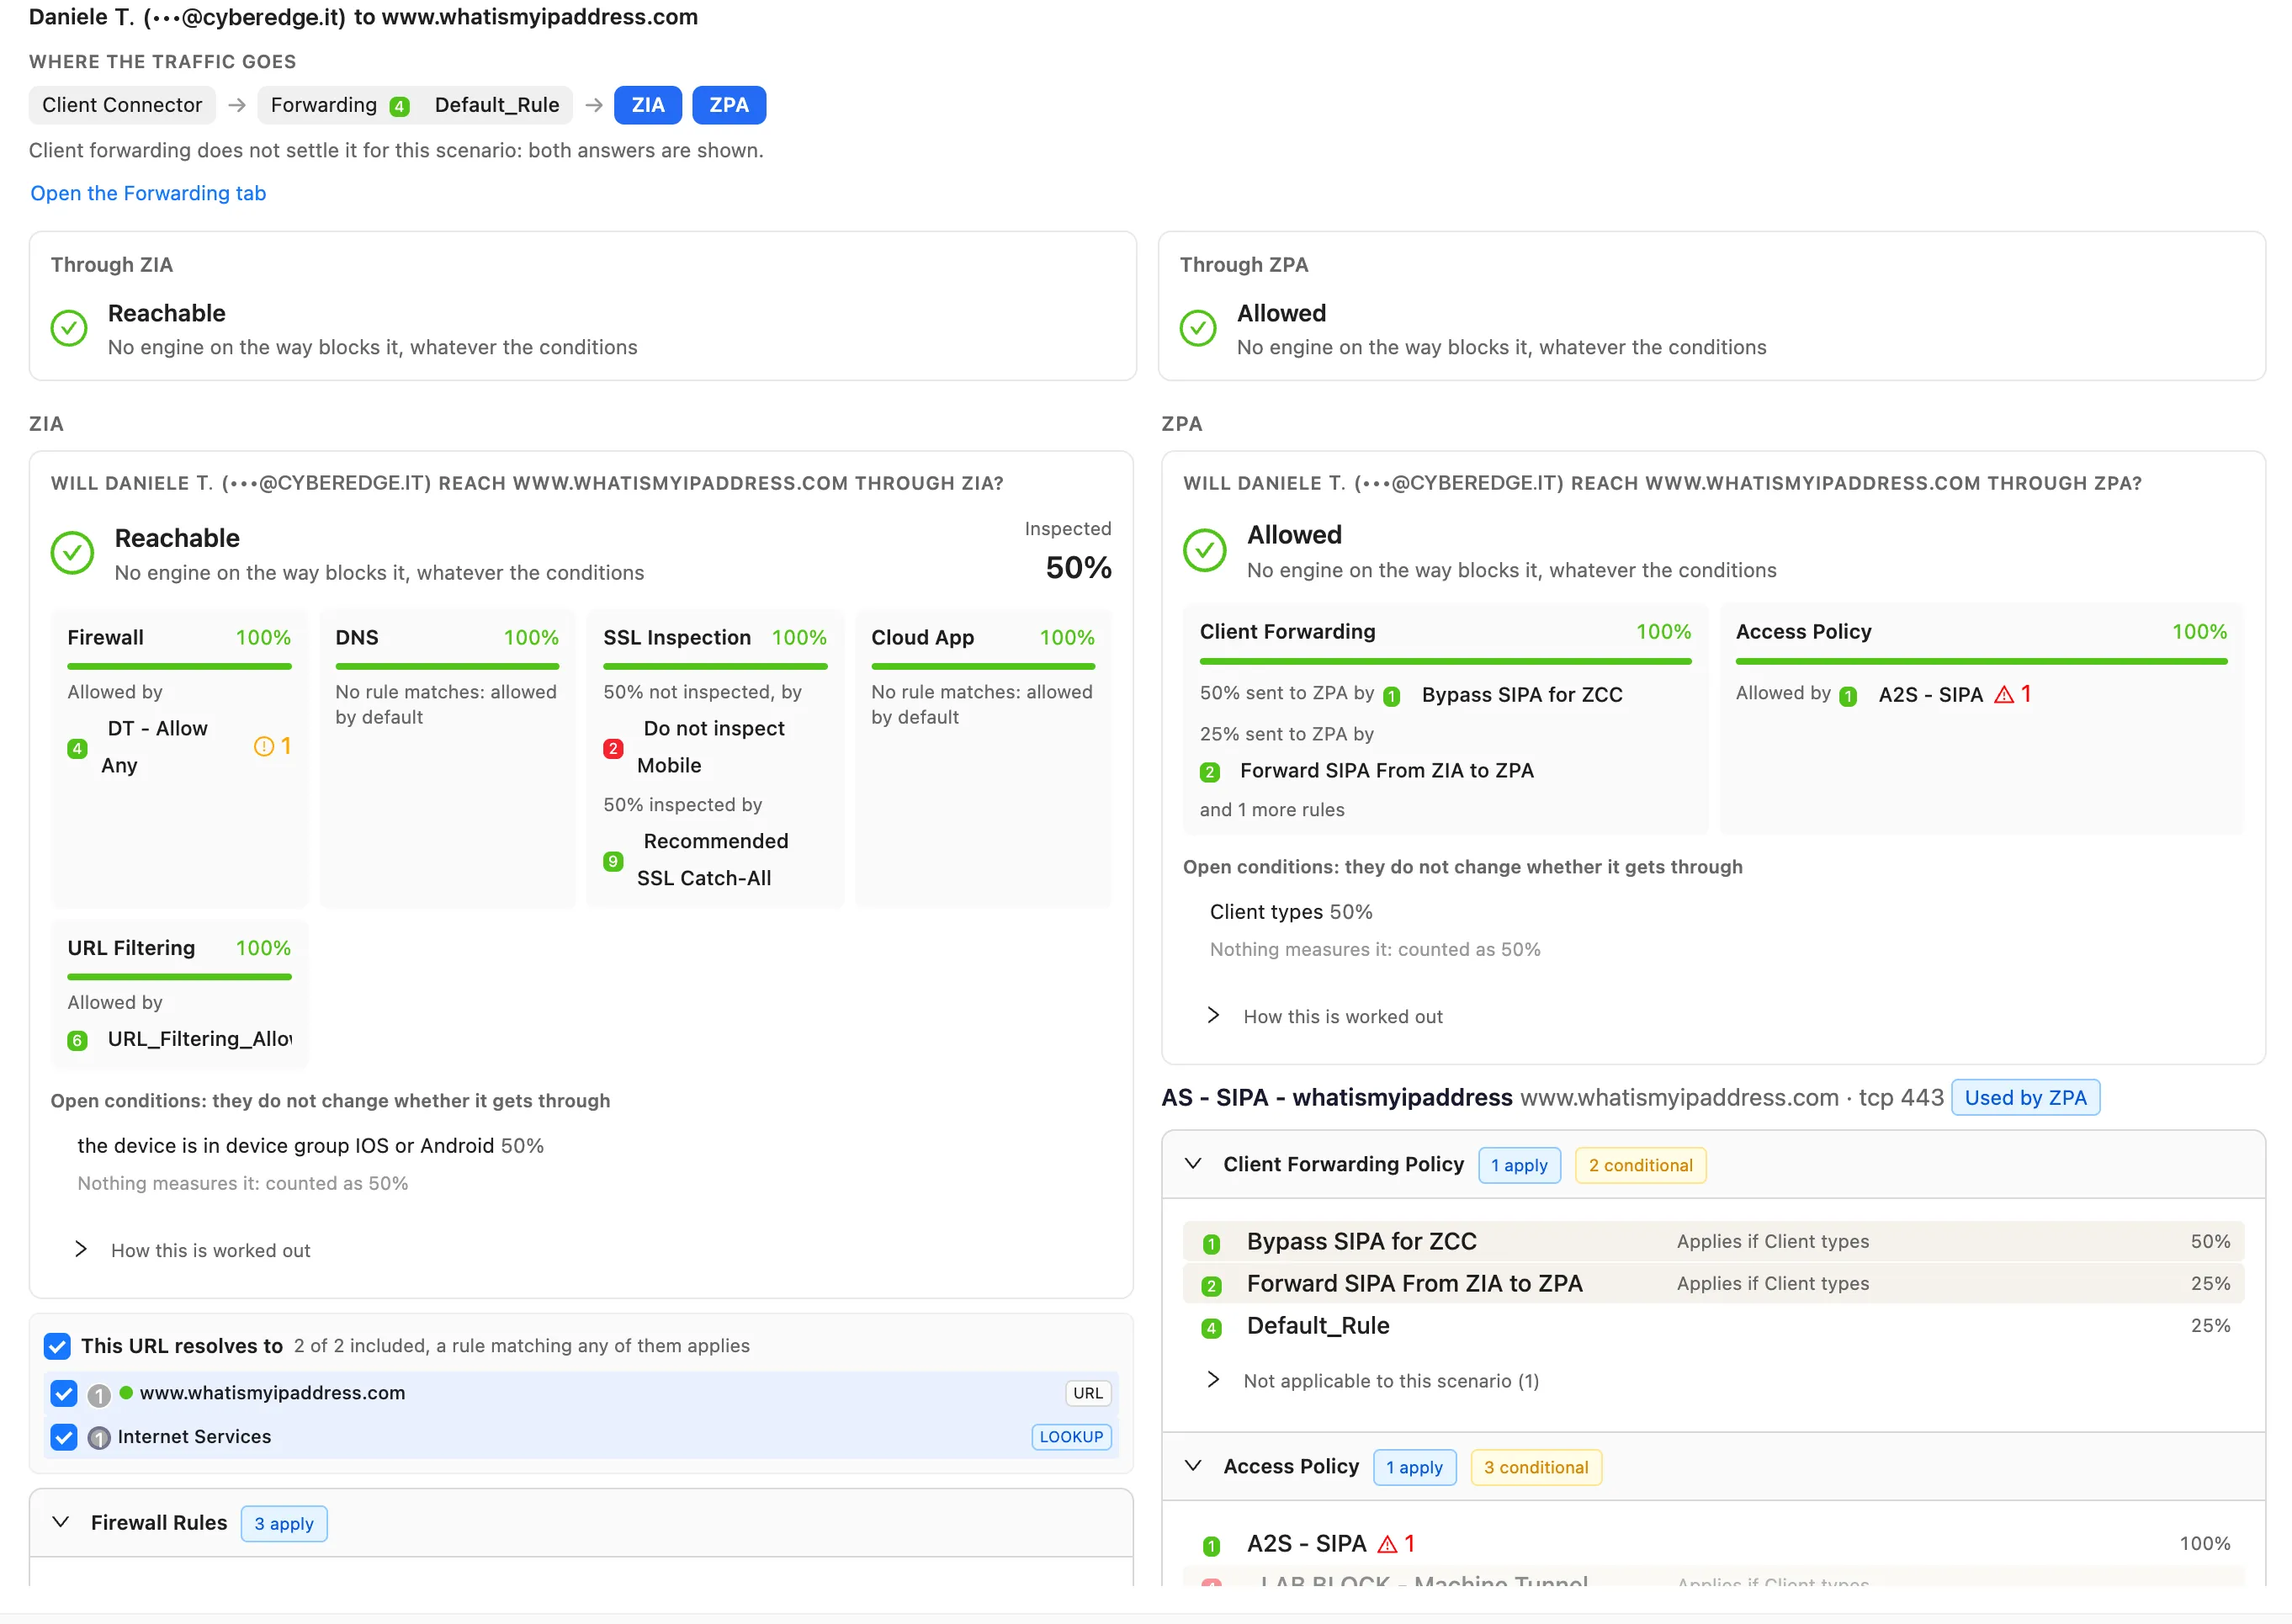2292x1624 pixels.
Task: Click the arrow between Client Connector and Forwarding
Action: (x=237, y=105)
